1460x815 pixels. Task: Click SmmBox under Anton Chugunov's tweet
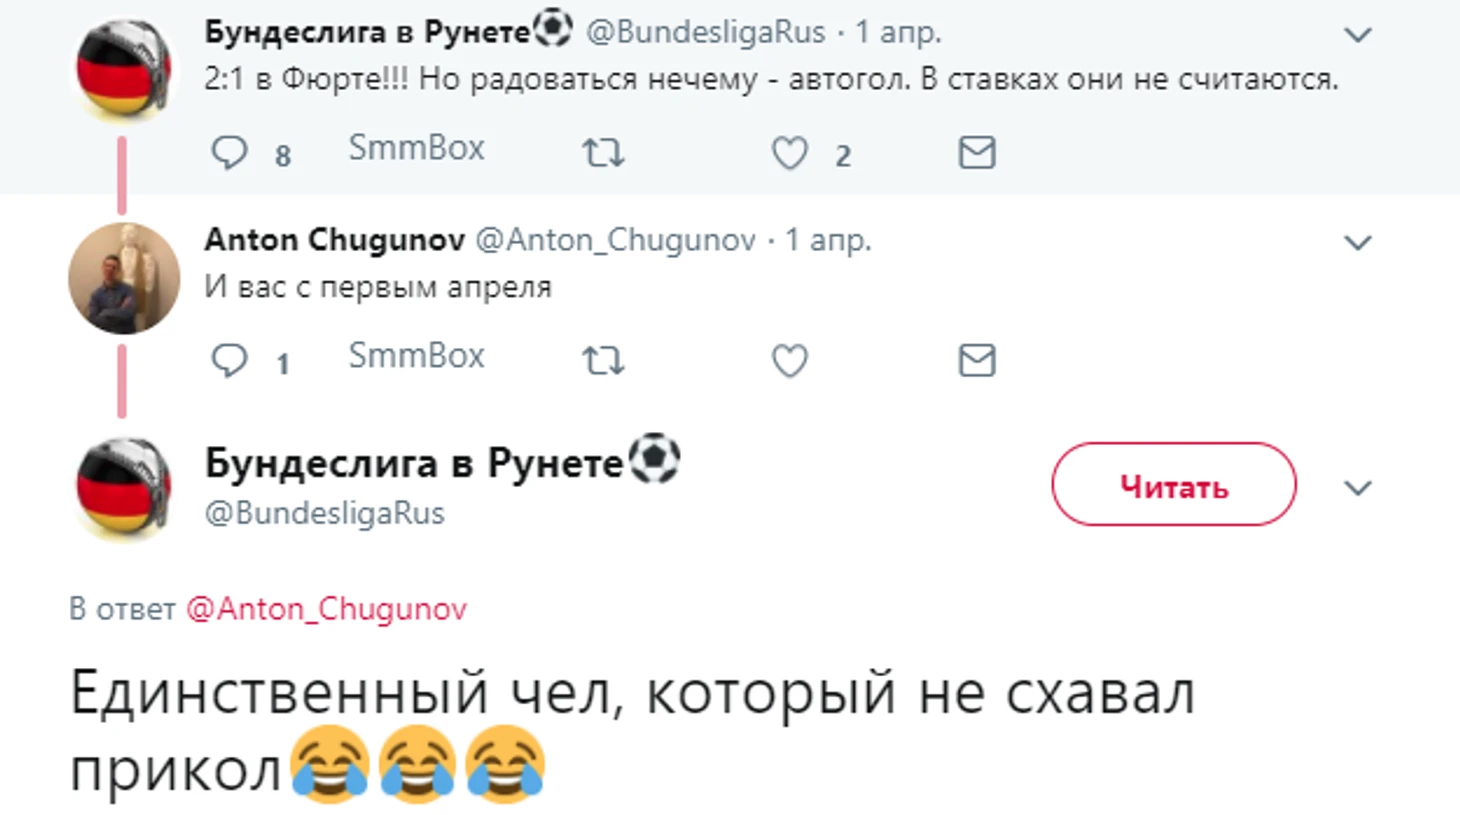[416, 356]
